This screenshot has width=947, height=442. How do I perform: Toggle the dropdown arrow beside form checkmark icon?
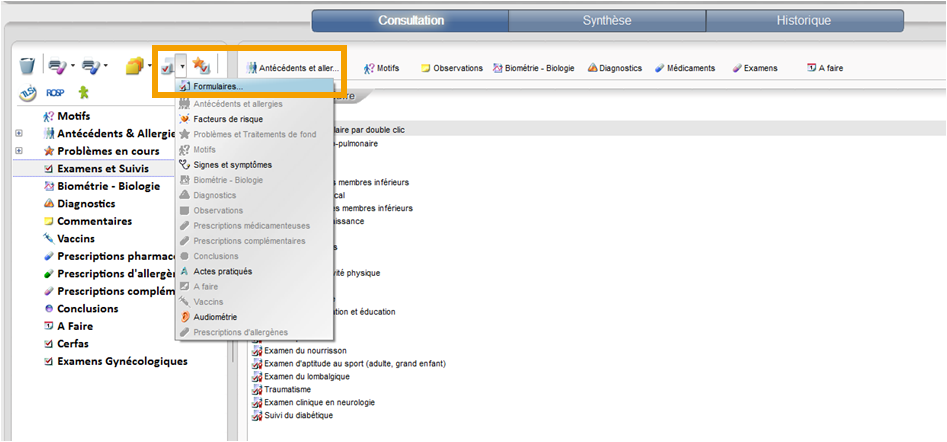point(182,66)
